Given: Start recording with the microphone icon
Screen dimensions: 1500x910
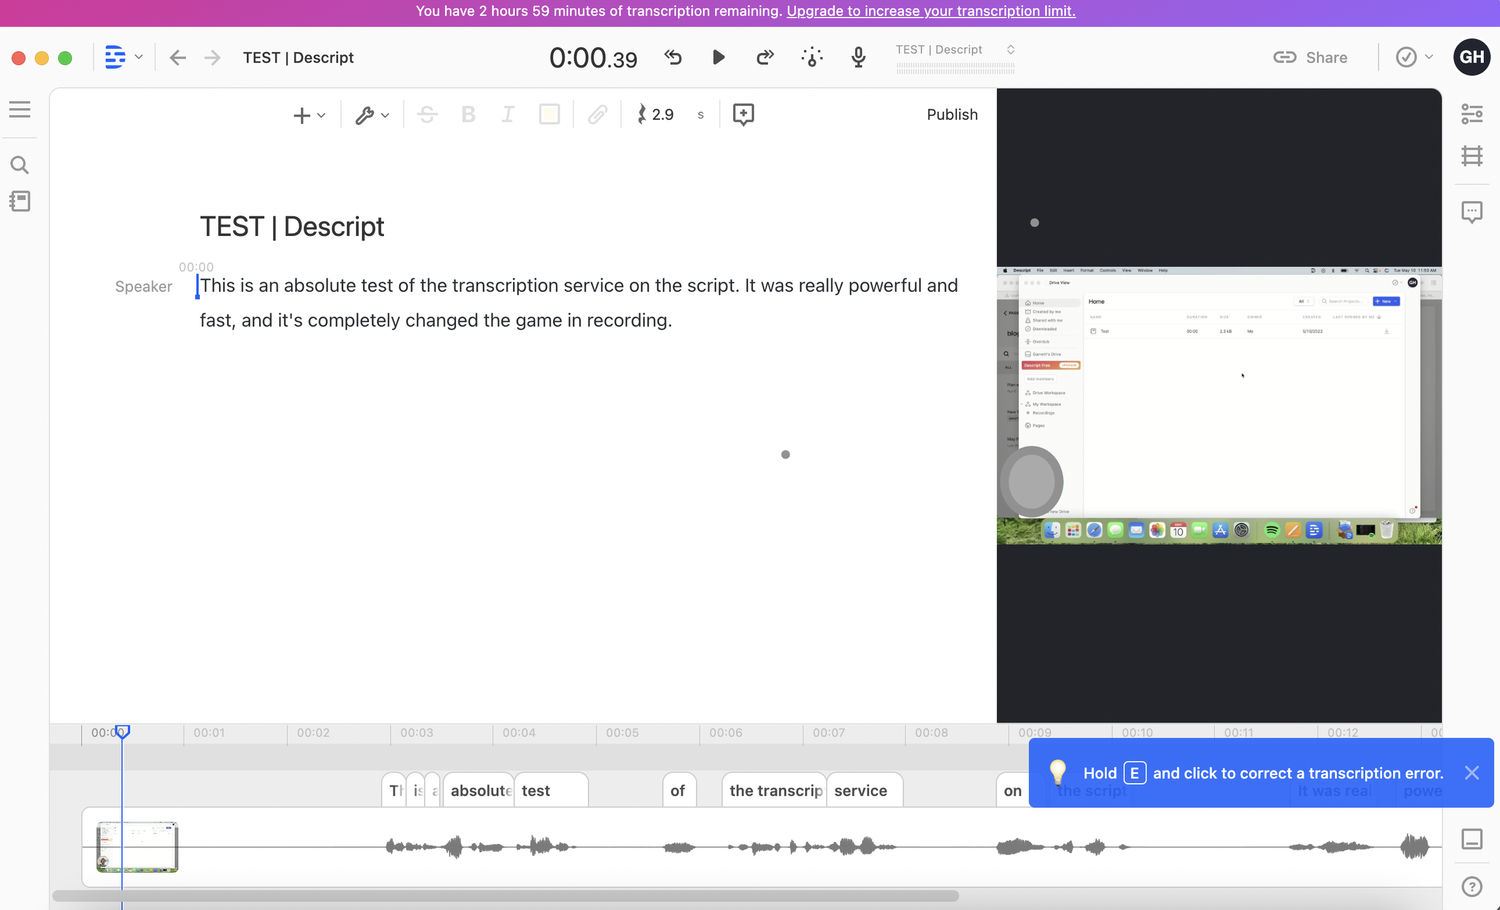Looking at the screenshot, I should click(x=858, y=57).
